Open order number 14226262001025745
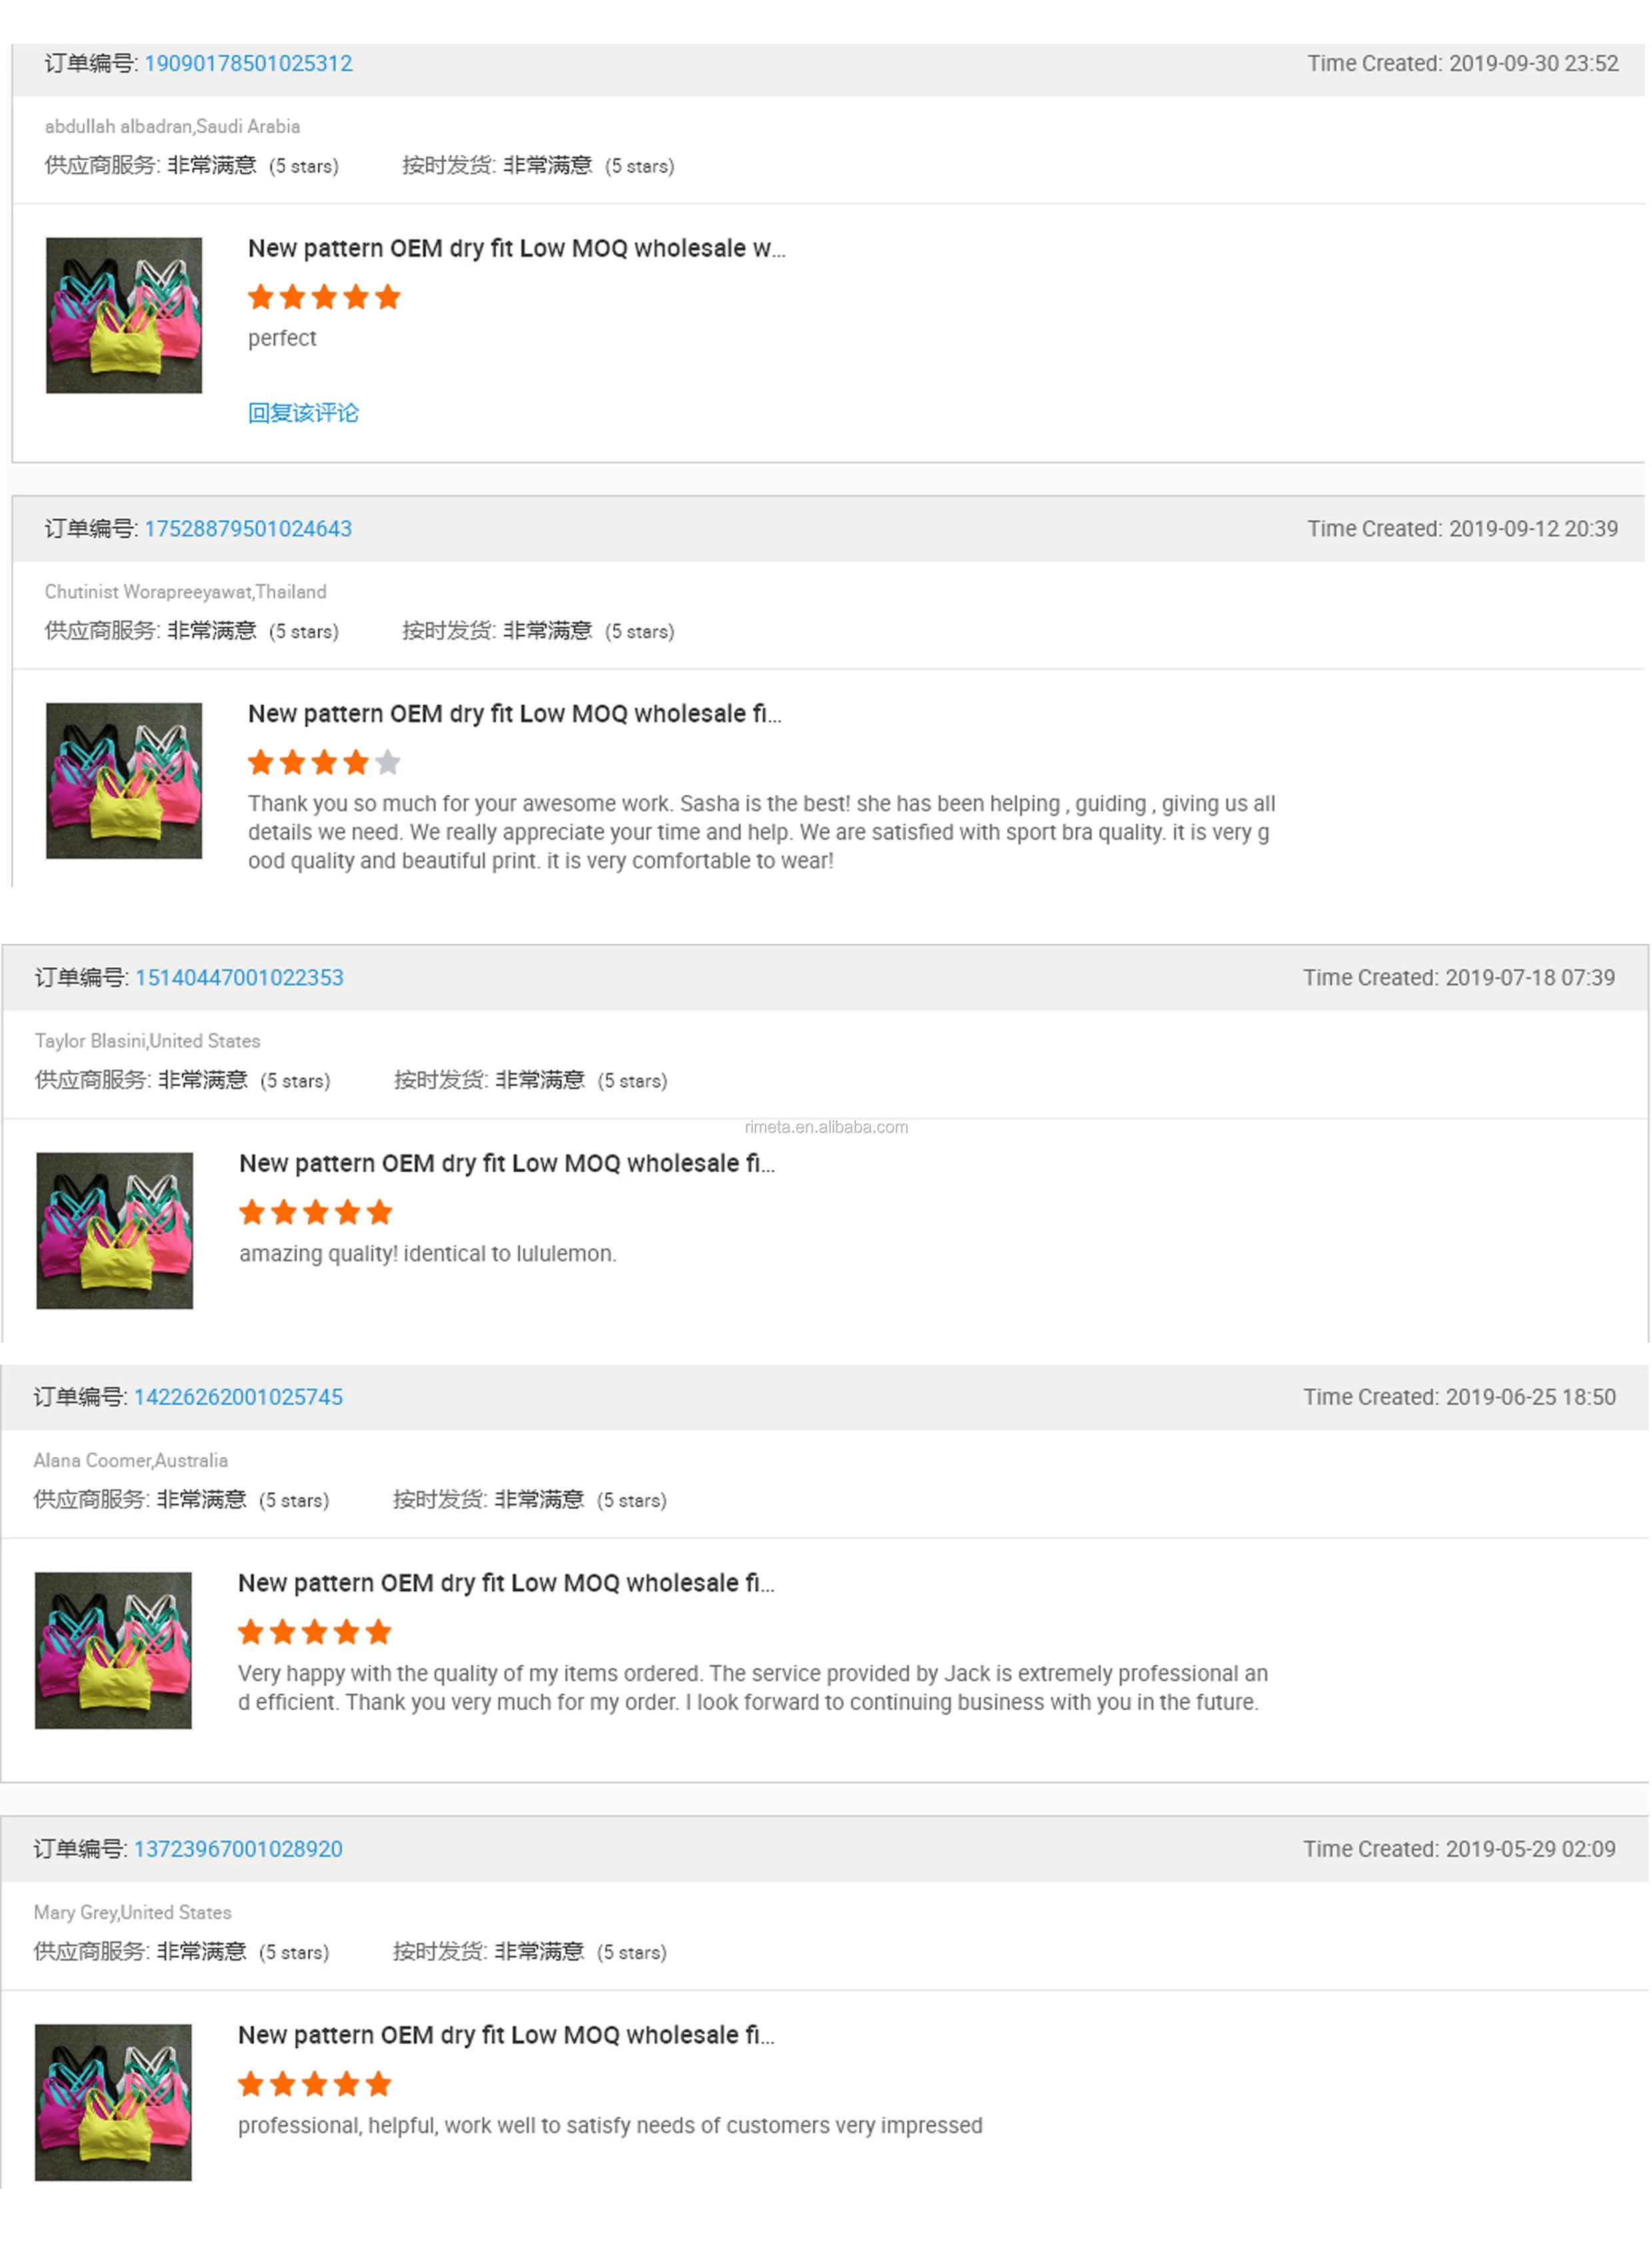The width and height of the screenshot is (1652, 2252). point(238,1397)
